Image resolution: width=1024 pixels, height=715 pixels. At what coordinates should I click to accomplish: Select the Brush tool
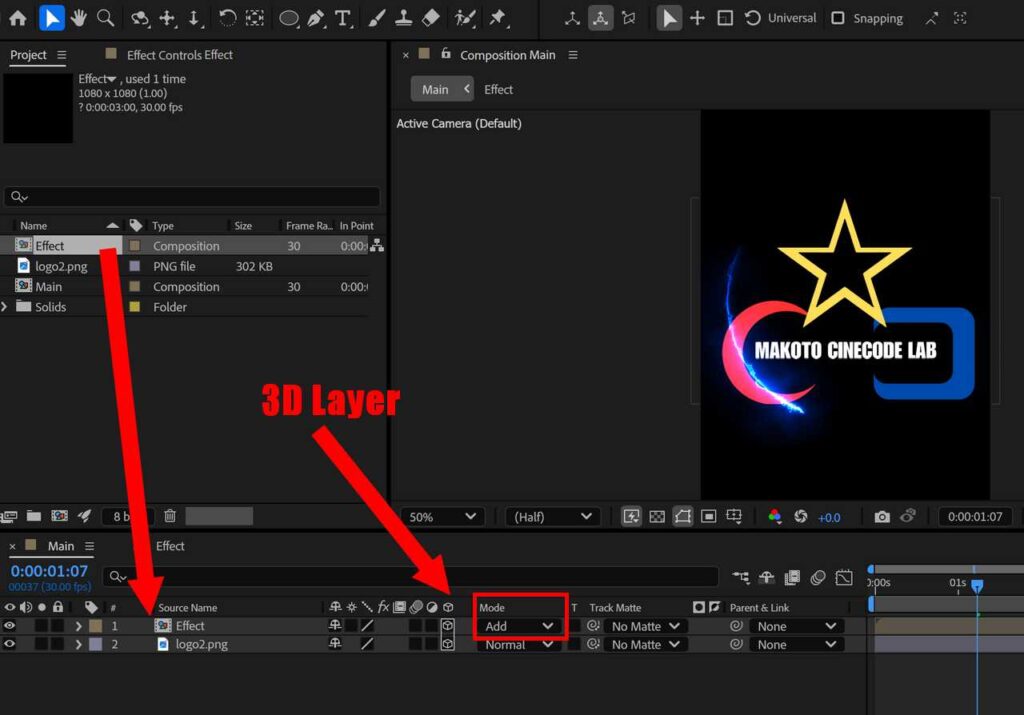[377, 18]
